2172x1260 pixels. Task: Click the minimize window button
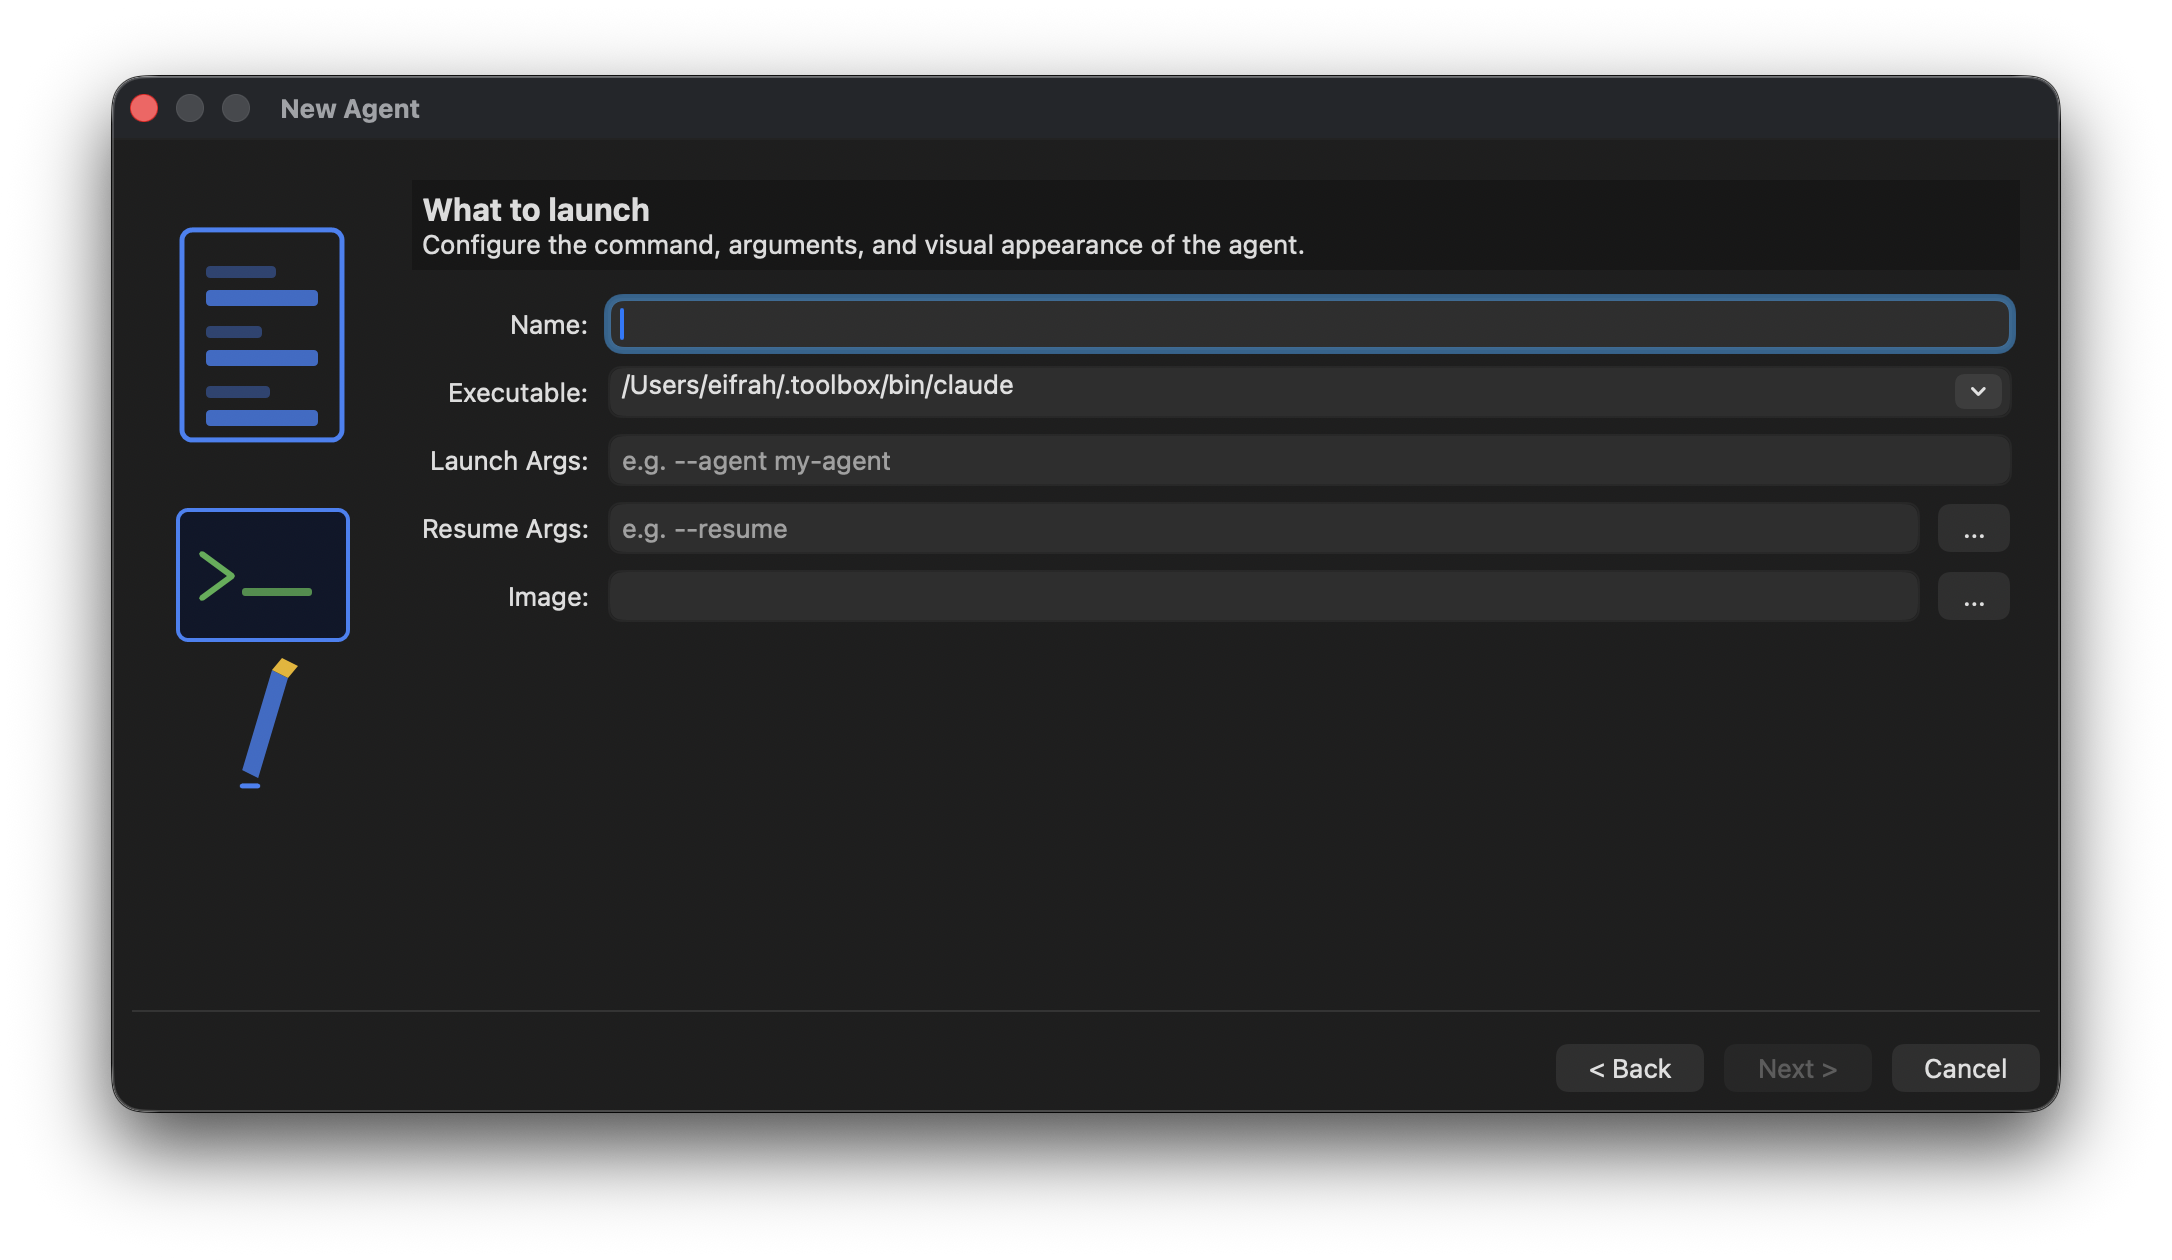tap(190, 108)
